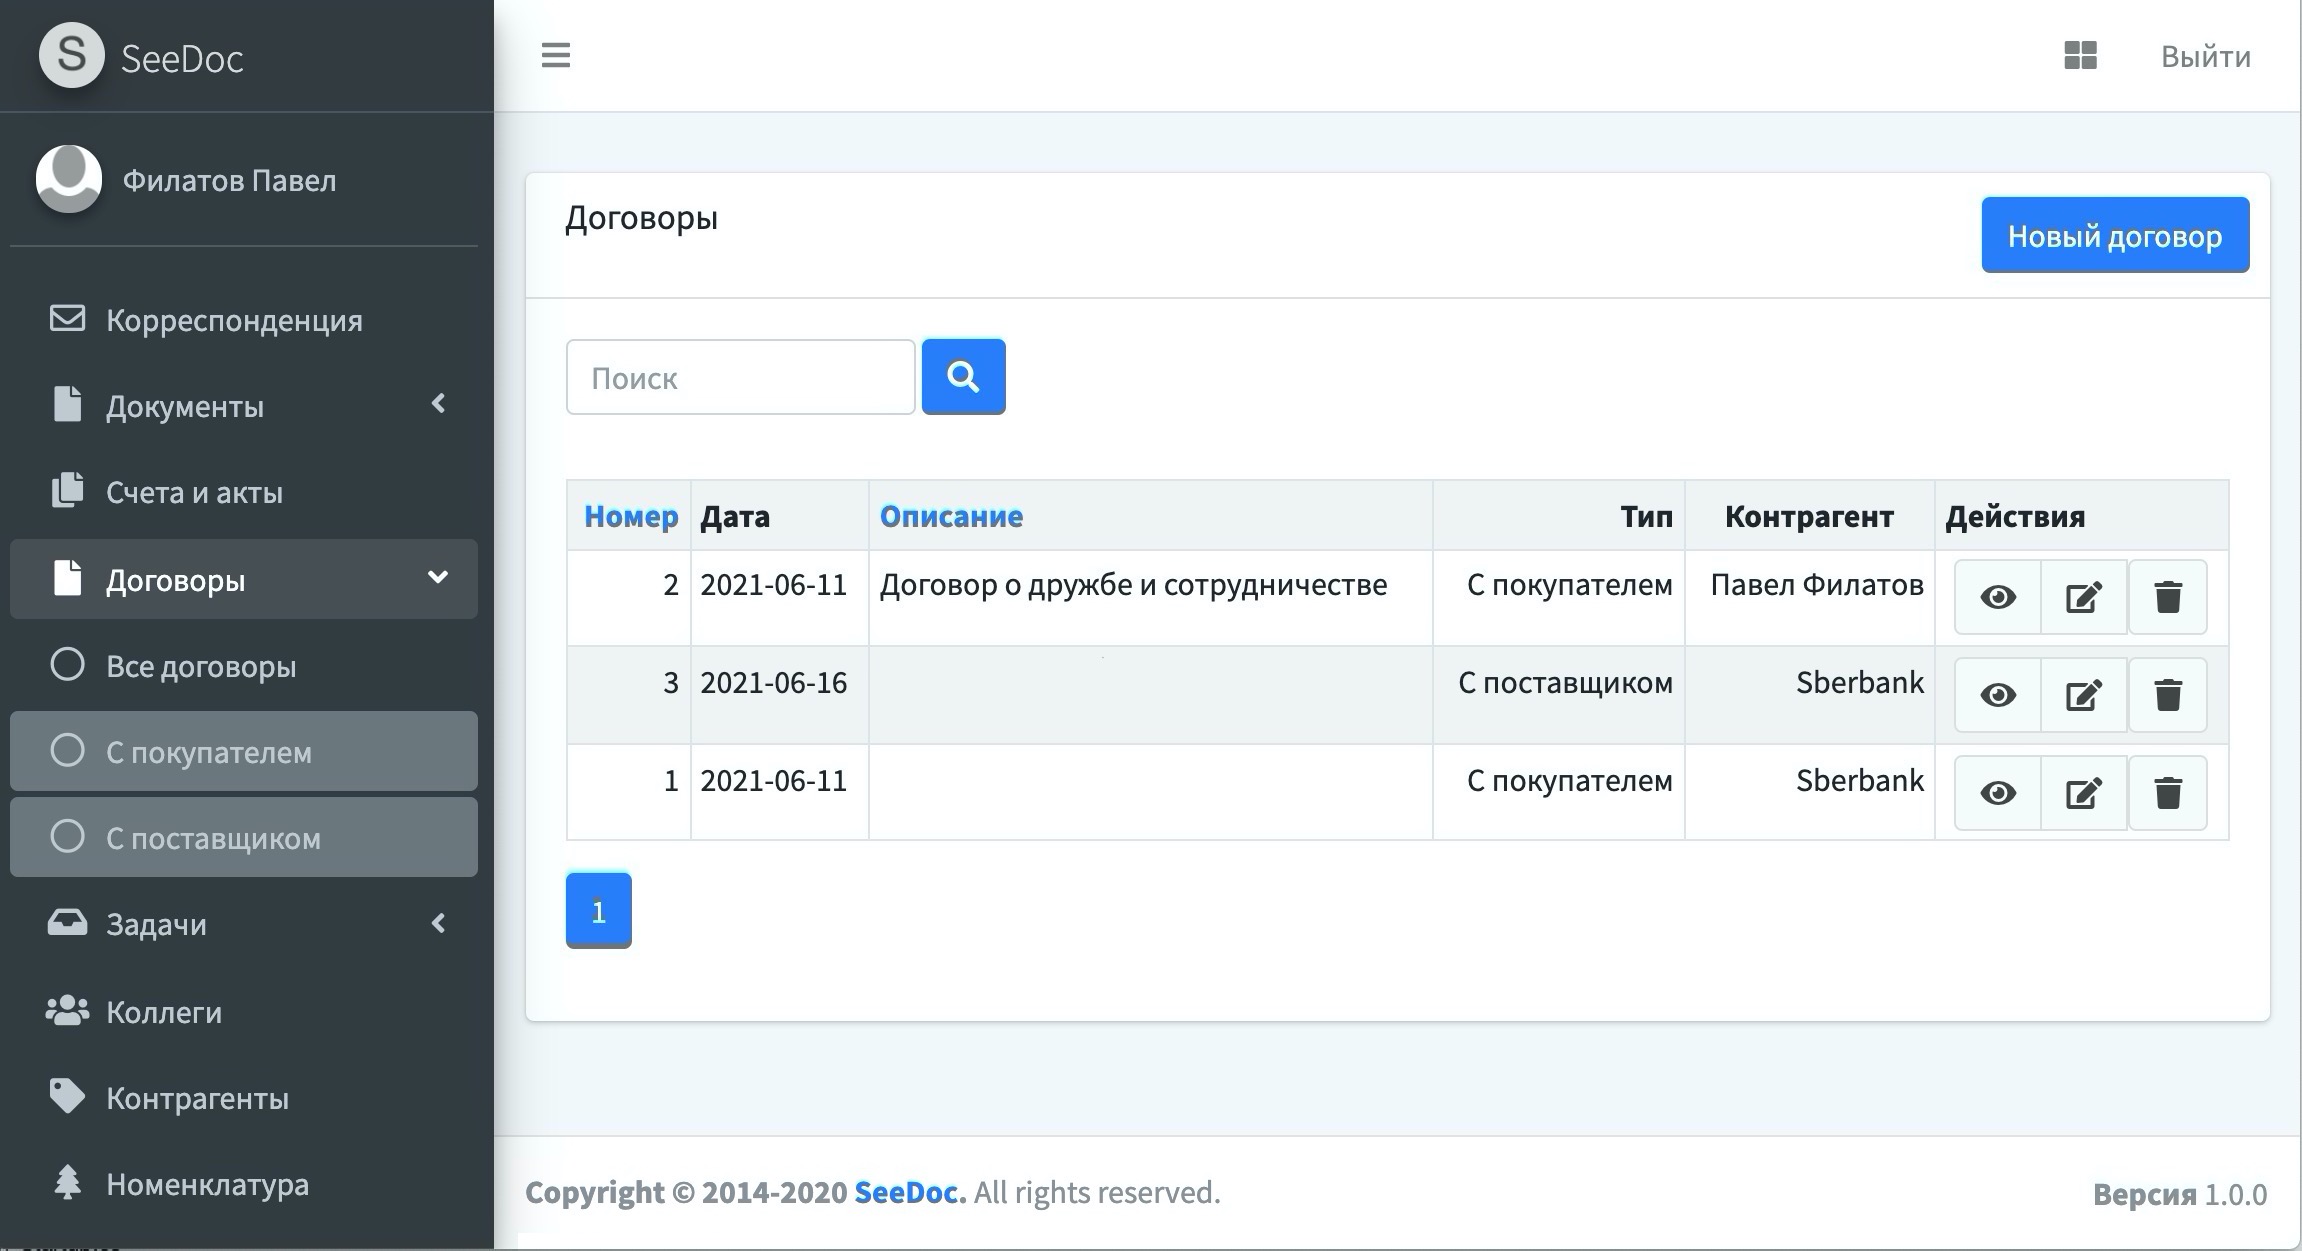
Task: Click Филатов Павел user avatar
Action: click(69, 179)
